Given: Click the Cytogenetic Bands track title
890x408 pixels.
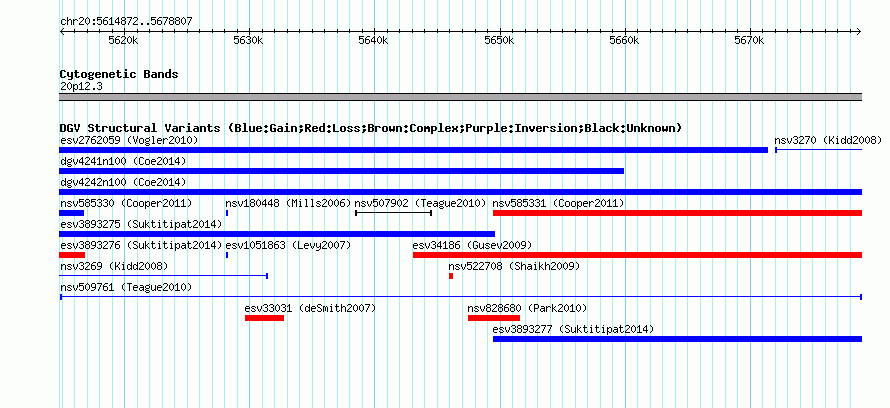Looking at the screenshot, I should 119,74.
